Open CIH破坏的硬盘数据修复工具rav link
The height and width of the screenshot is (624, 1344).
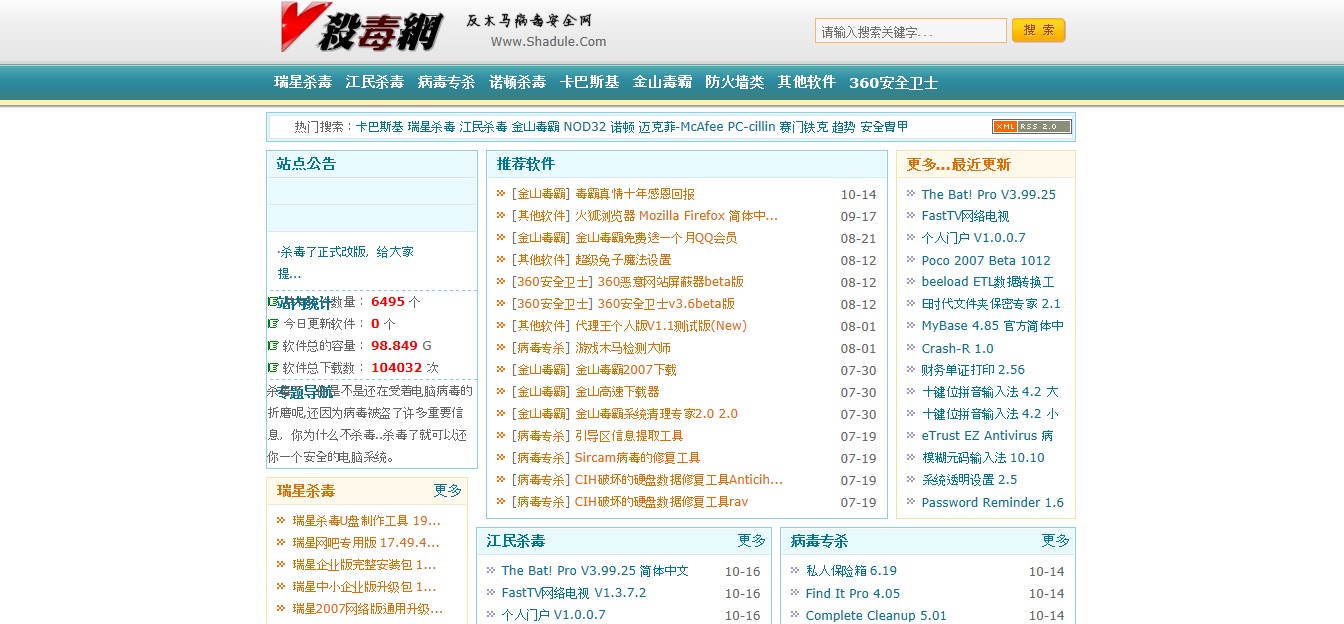tap(661, 502)
